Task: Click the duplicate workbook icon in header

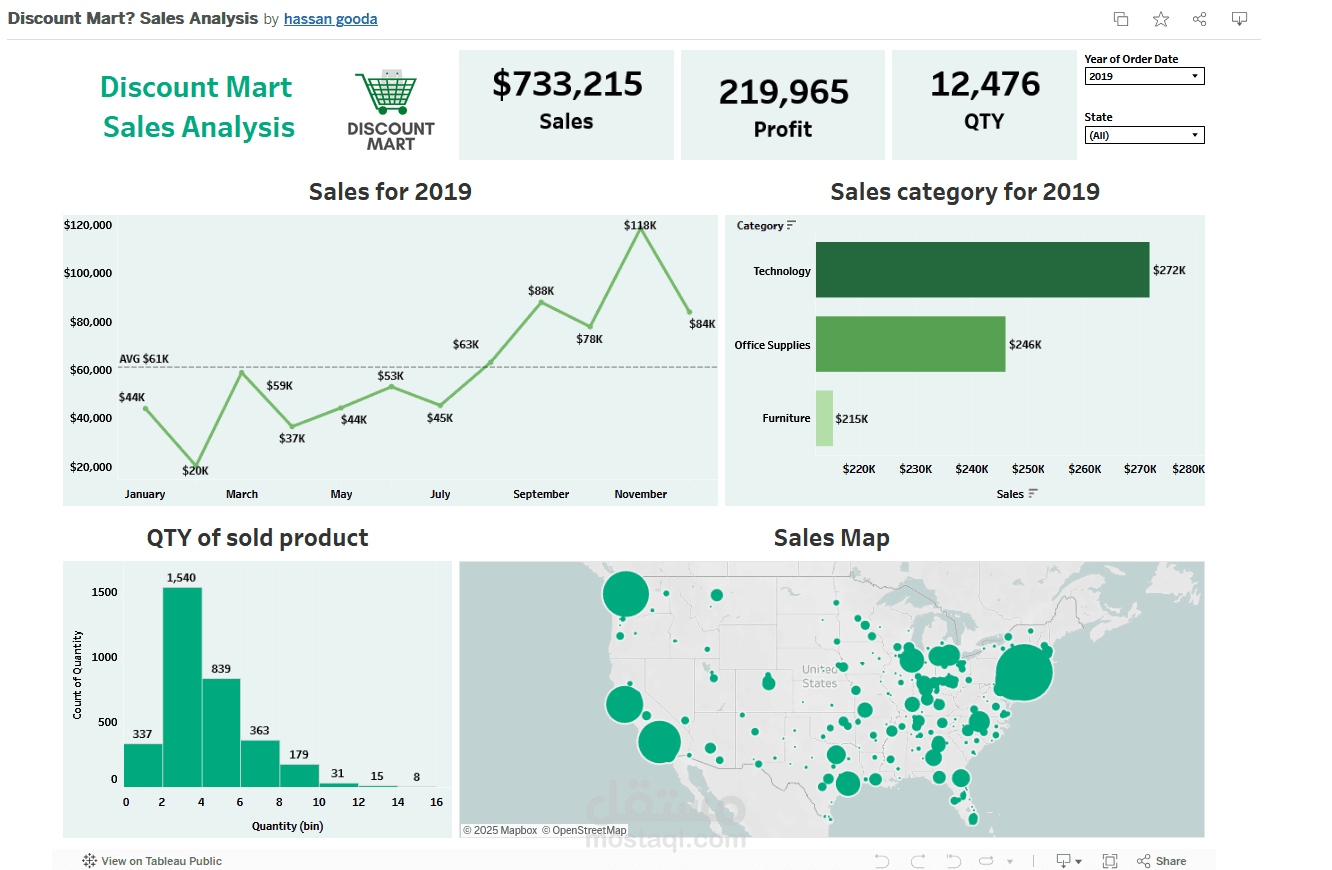Action: coord(1121,19)
